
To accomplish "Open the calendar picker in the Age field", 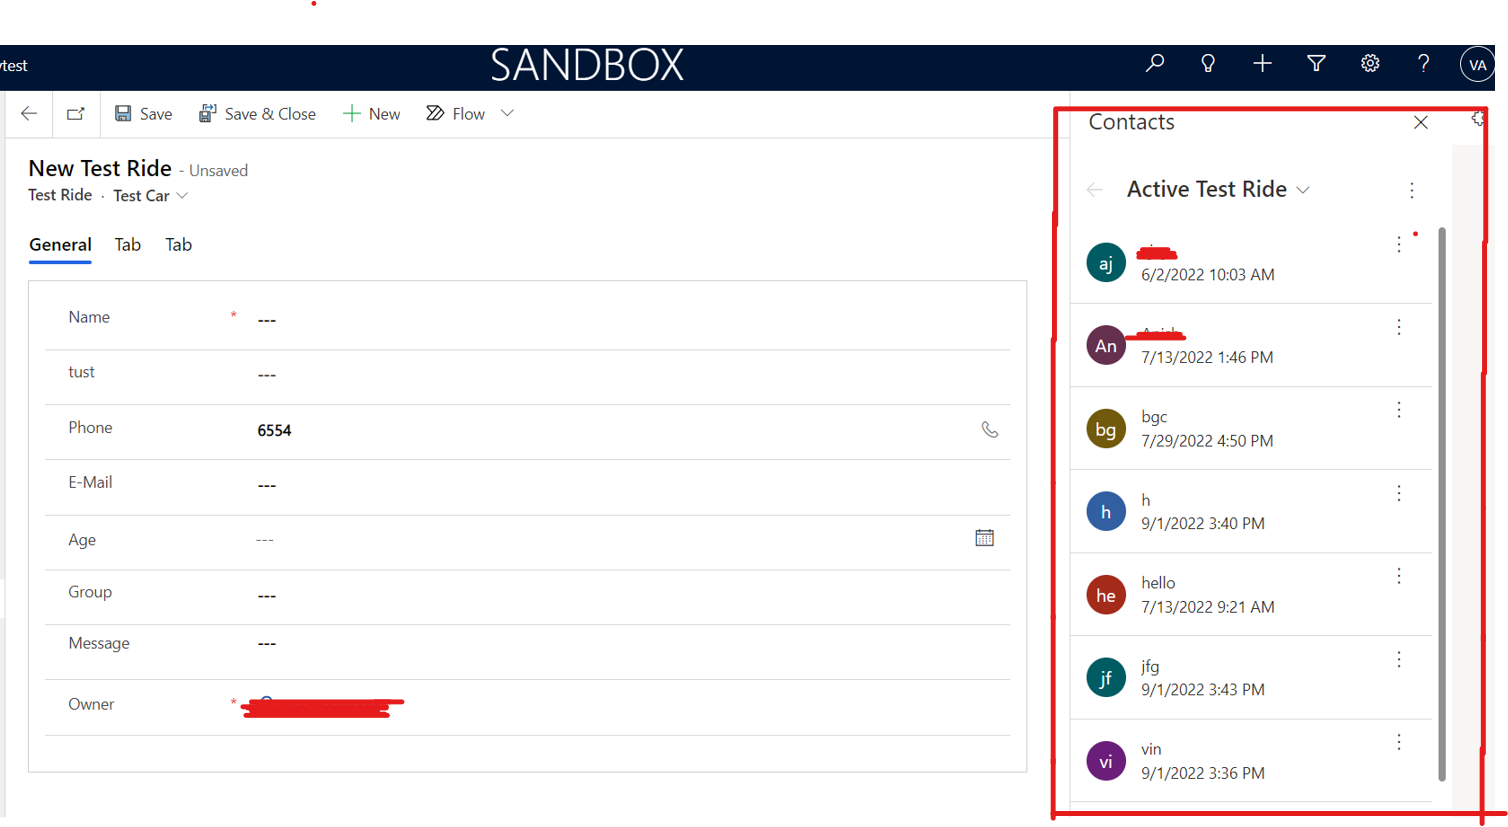I will [x=984, y=538].
